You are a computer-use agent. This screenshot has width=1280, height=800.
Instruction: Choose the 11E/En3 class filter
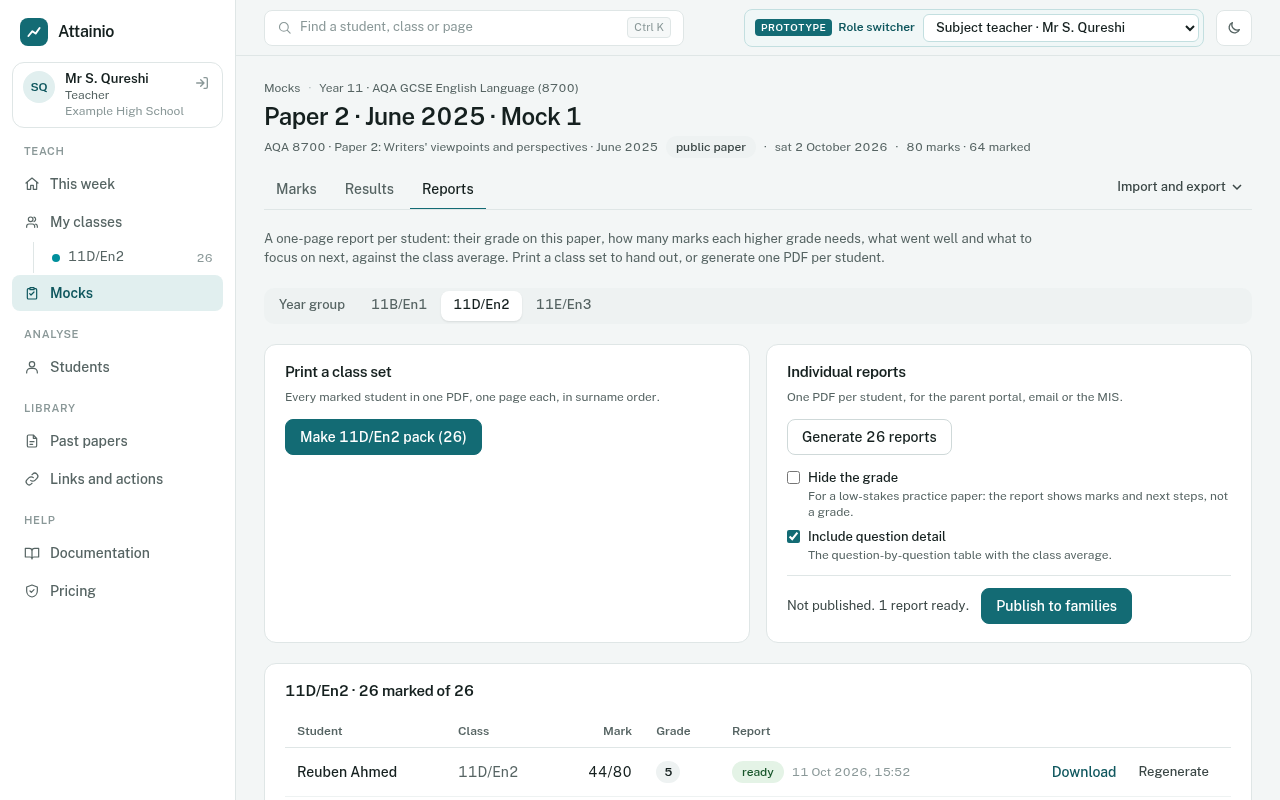pos(564,305)
